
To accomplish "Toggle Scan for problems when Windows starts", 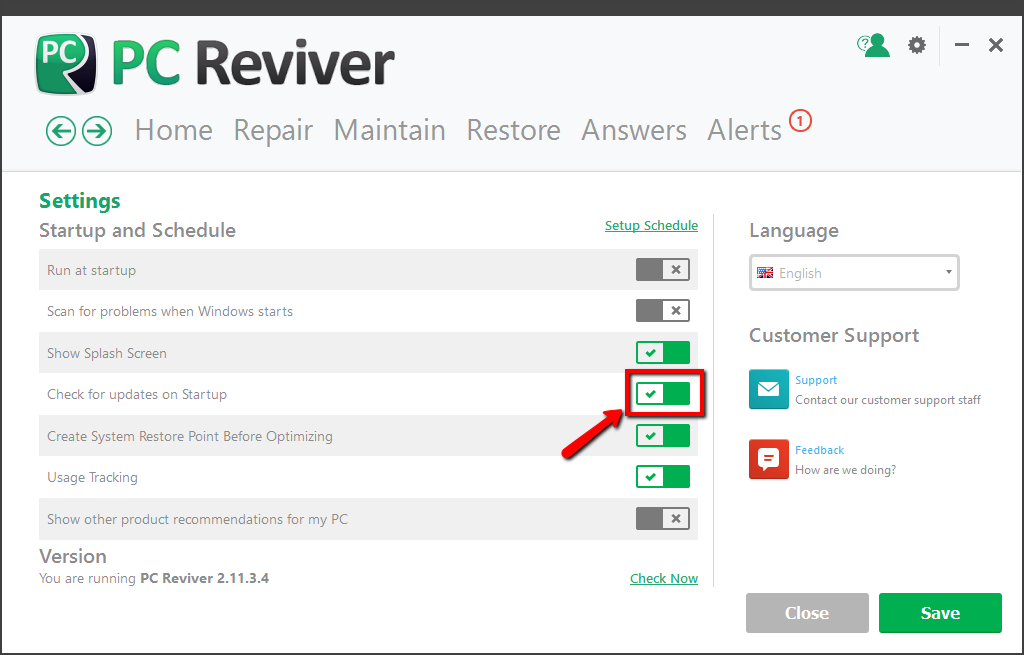I will pos(663,311).
